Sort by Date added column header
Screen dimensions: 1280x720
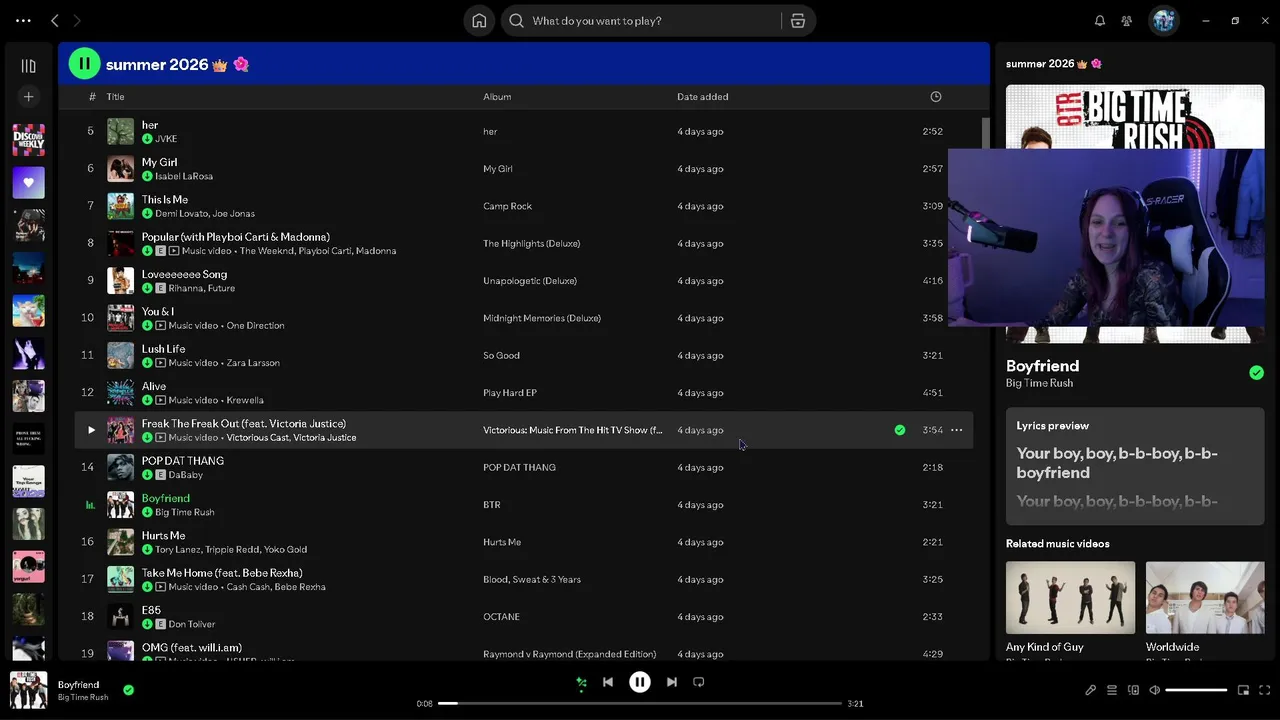(x=702, y=97)
